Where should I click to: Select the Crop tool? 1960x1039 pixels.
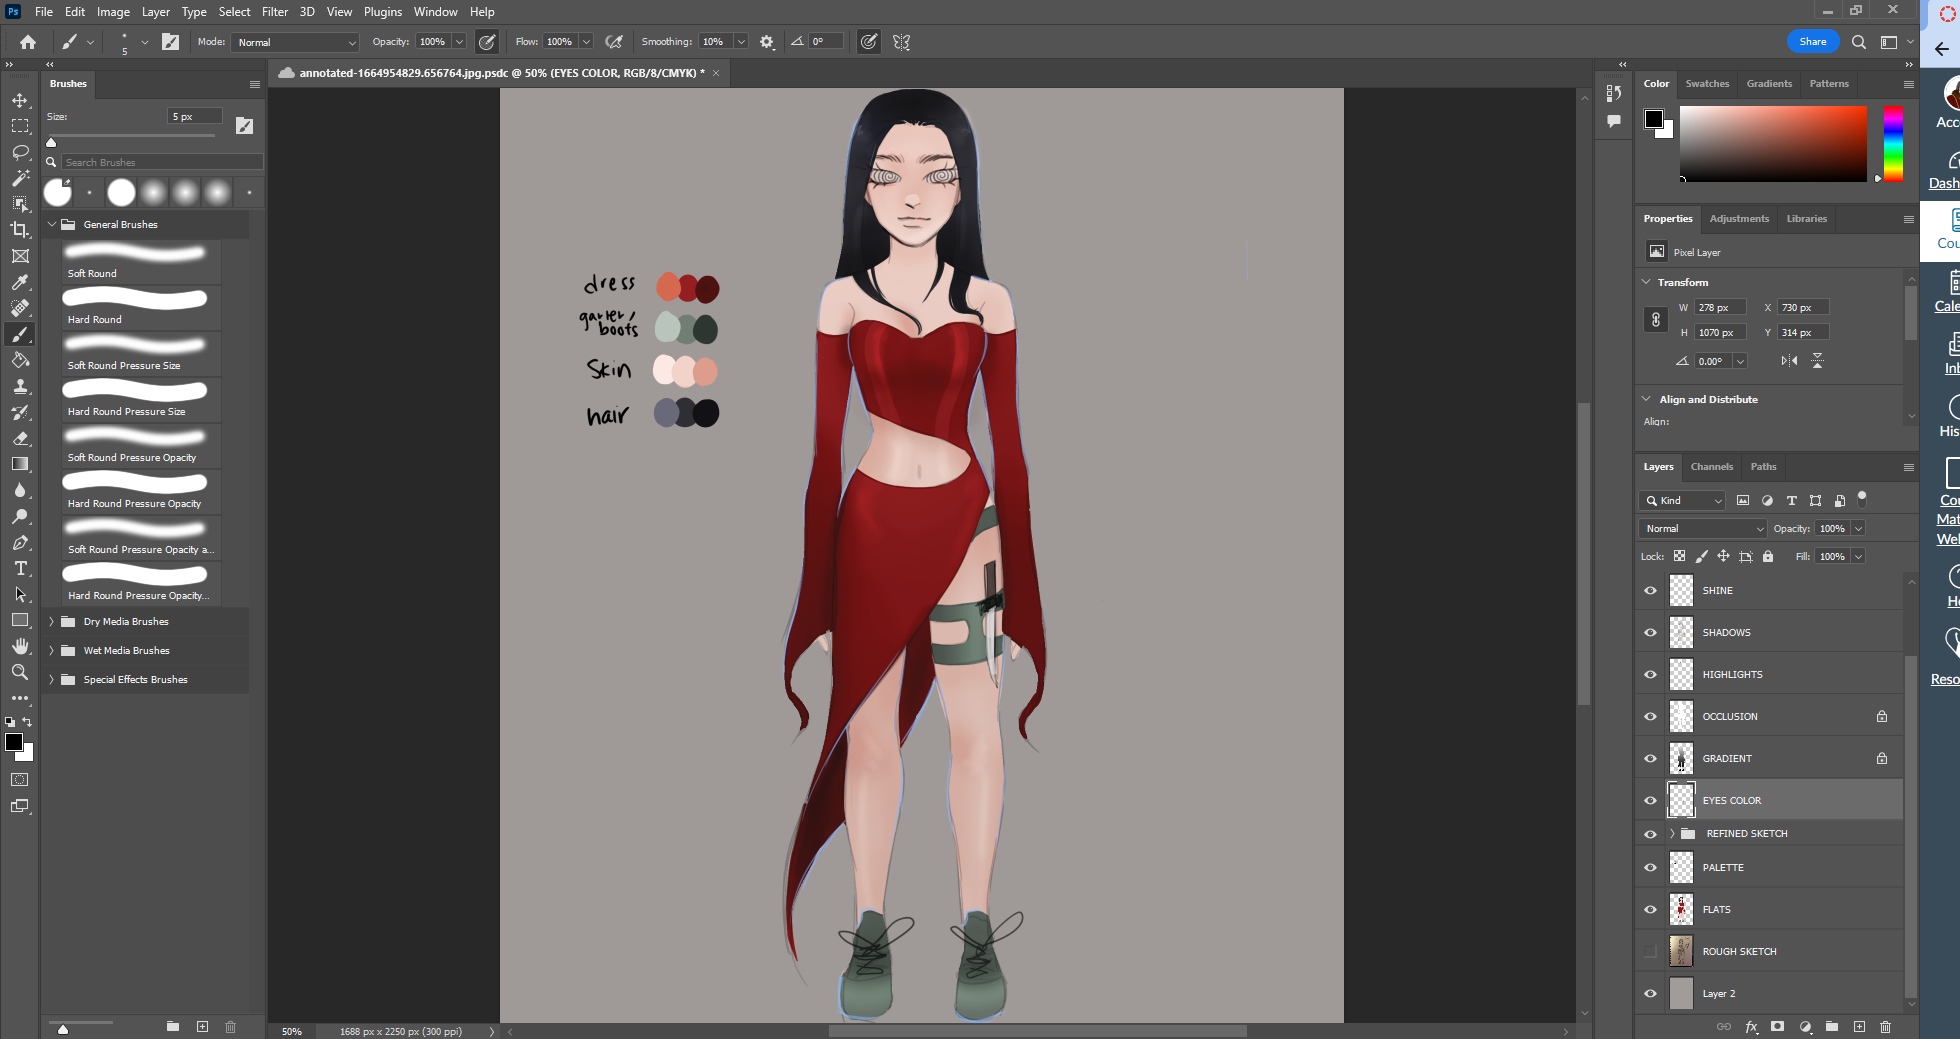click(20, 230)
